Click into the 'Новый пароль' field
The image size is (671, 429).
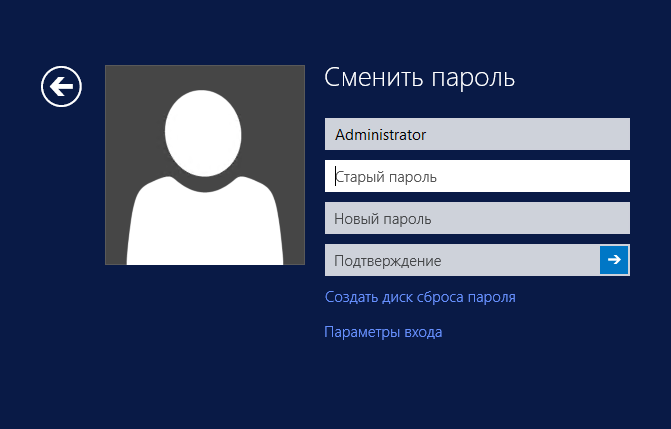pyautogui.click(x=477, y=218)
